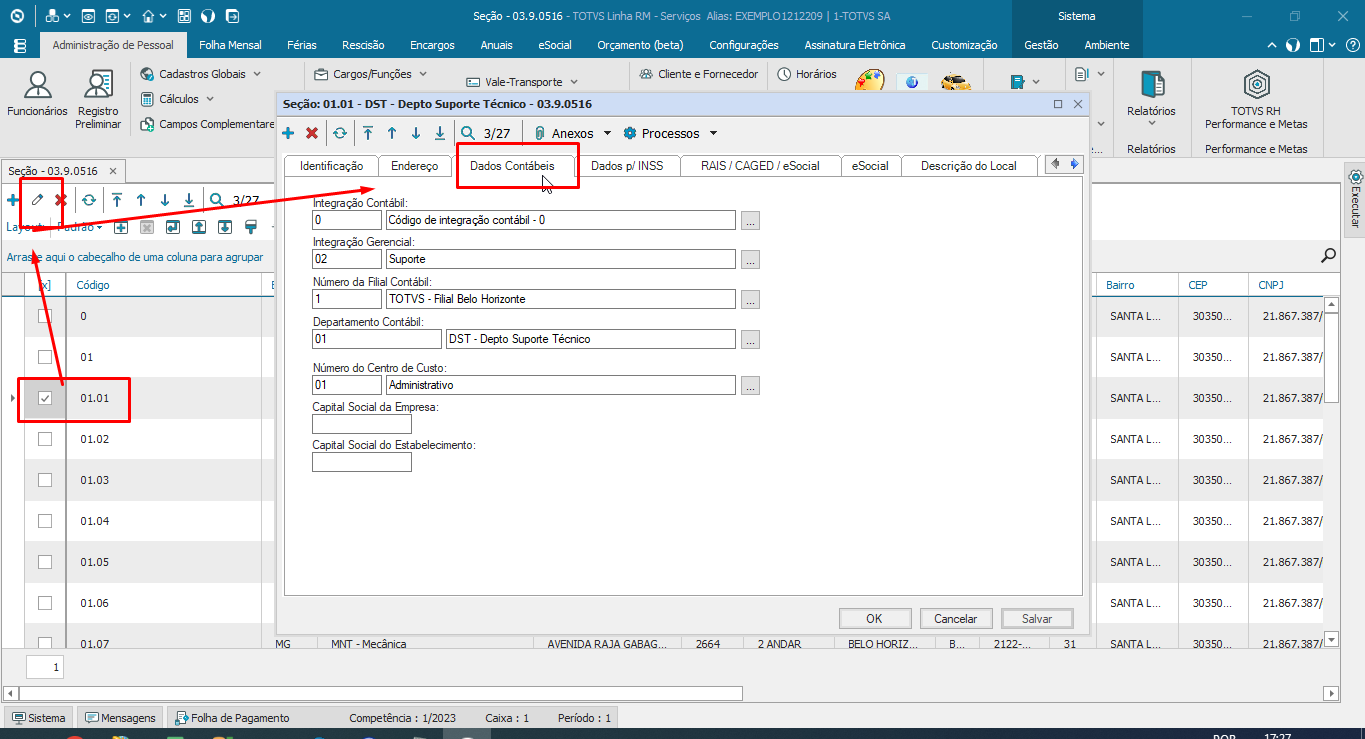Expand the Cargos/Funções menu
Screen dimensions: 1365x739
pyautogui.click(x=422, y=74)
